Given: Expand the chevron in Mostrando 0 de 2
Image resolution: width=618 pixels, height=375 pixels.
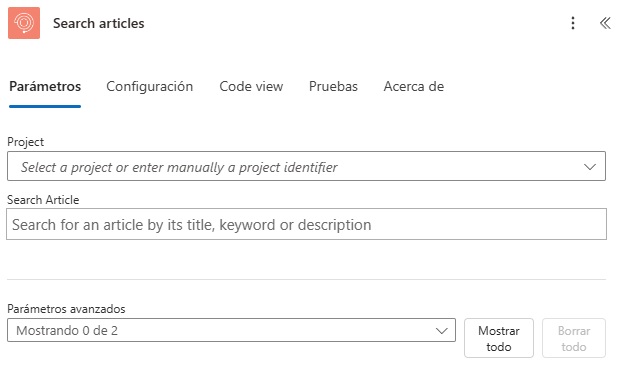Looking at the screenshot, I should point(441,330).
